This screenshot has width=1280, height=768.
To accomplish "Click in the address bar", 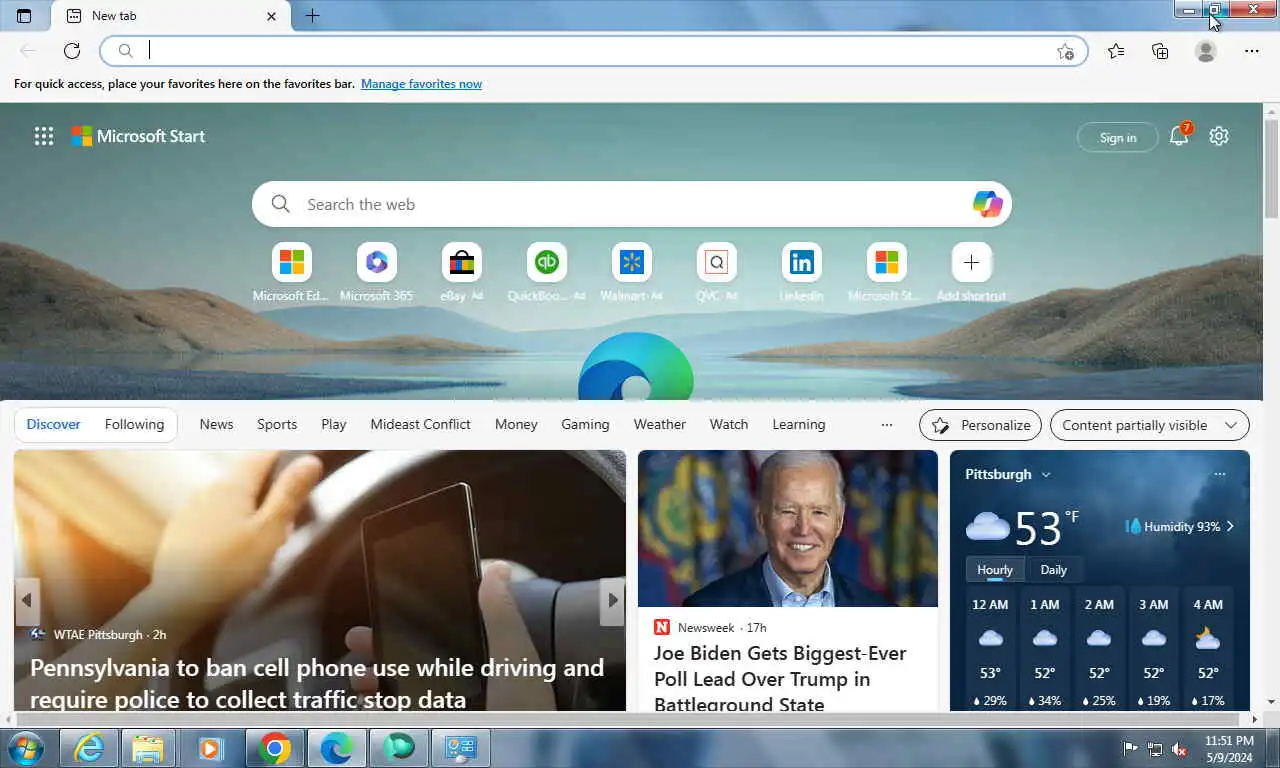I will point(594,51).
